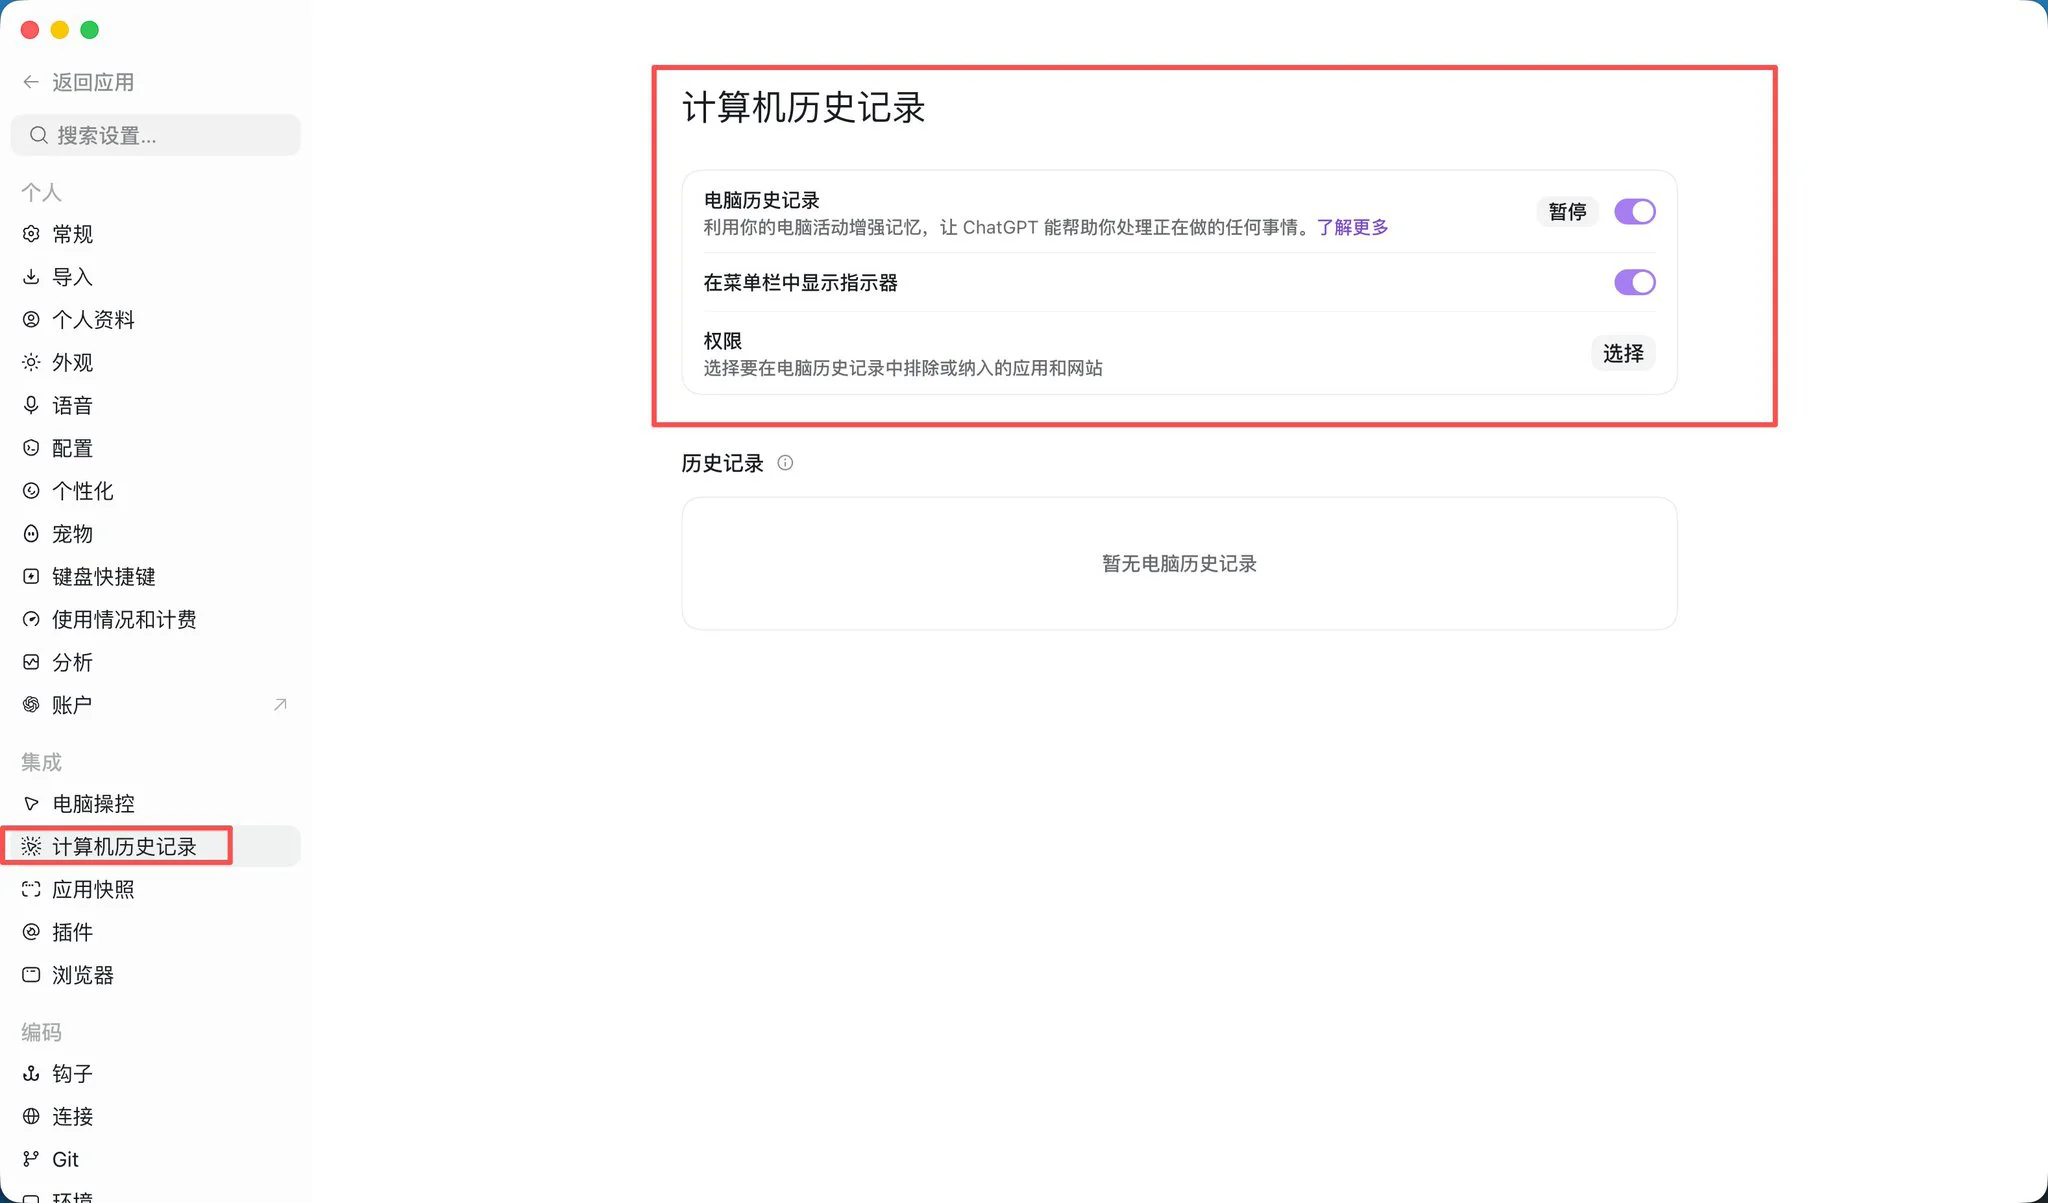
Task: Open 插件 in the sidebar
Action: tap(155, 932)
